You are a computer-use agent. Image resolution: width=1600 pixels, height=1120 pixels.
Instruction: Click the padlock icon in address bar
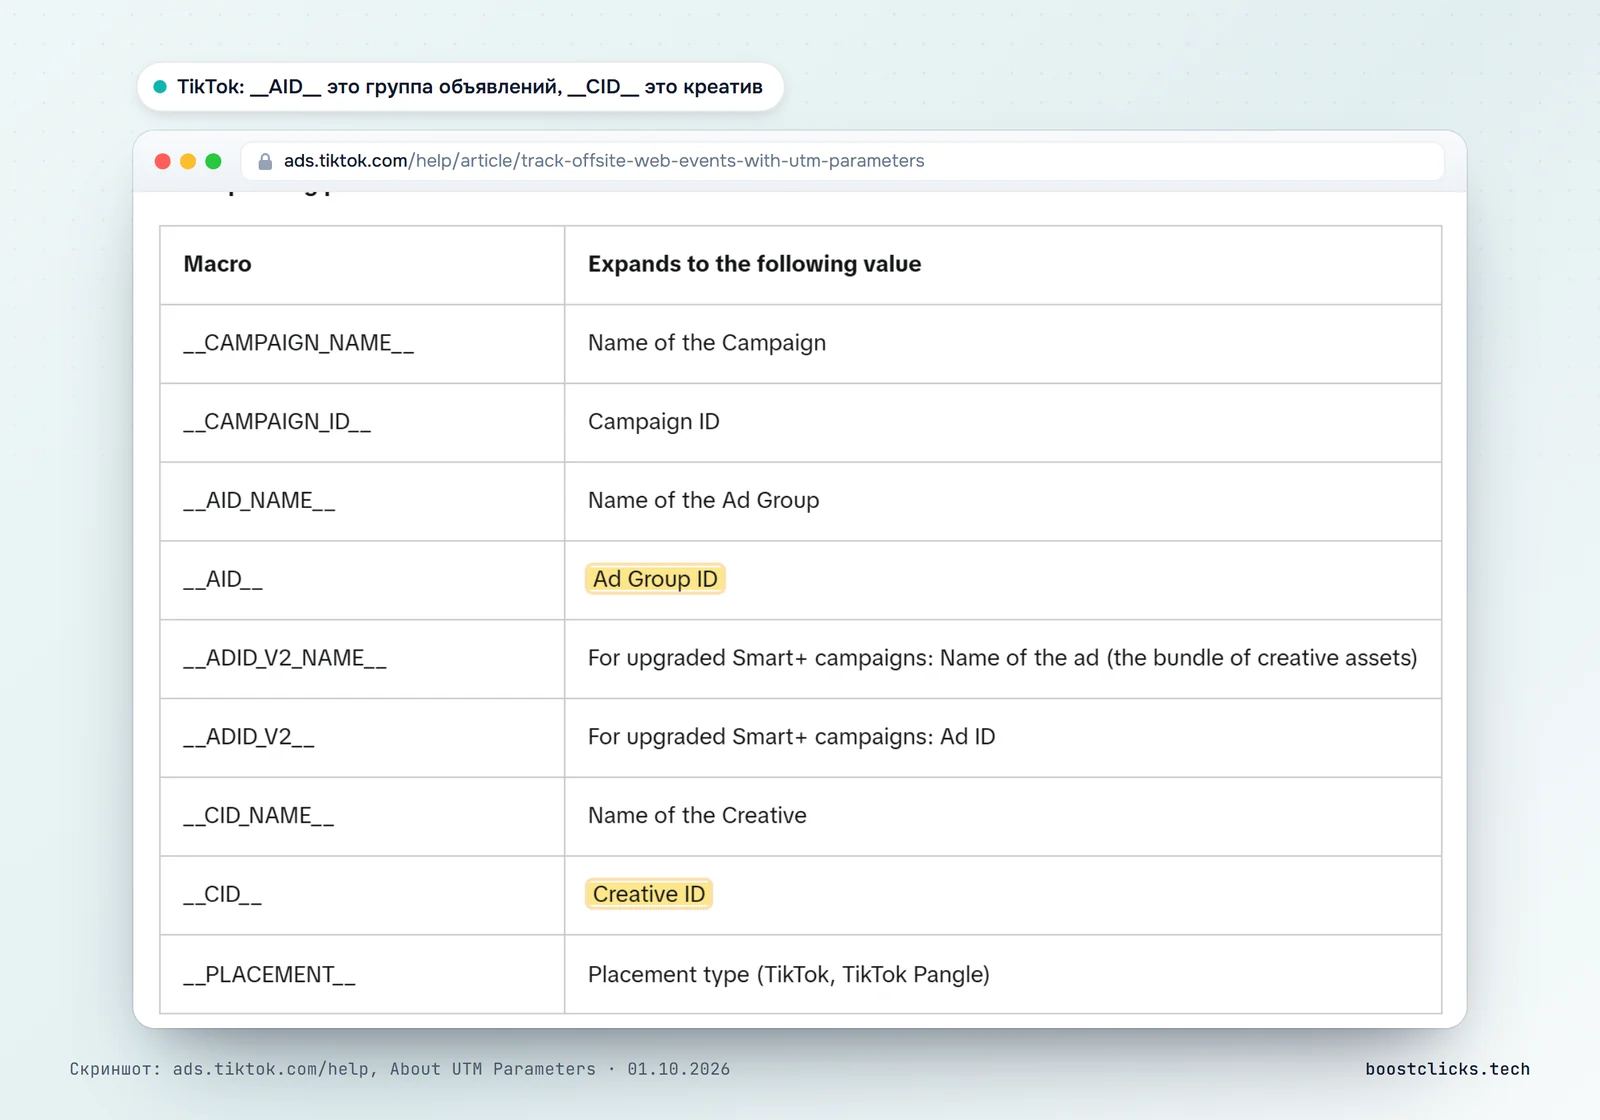tap(265, 161)
